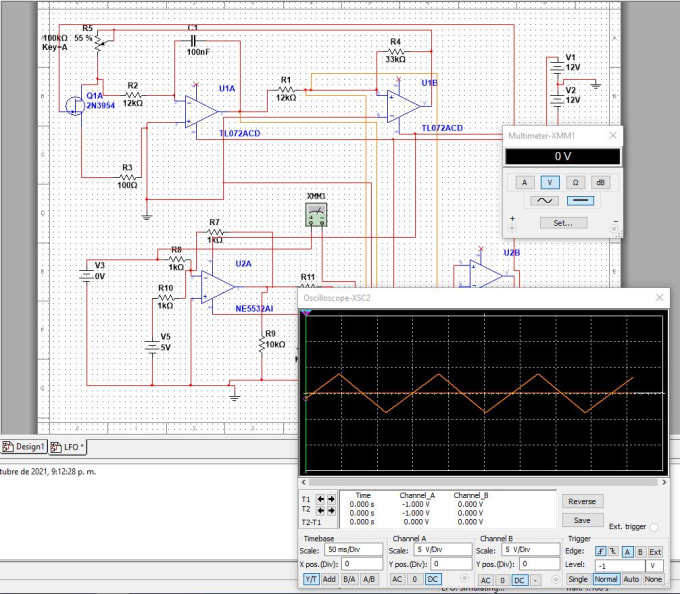Switch multimeter to AC signal mode

545,201
